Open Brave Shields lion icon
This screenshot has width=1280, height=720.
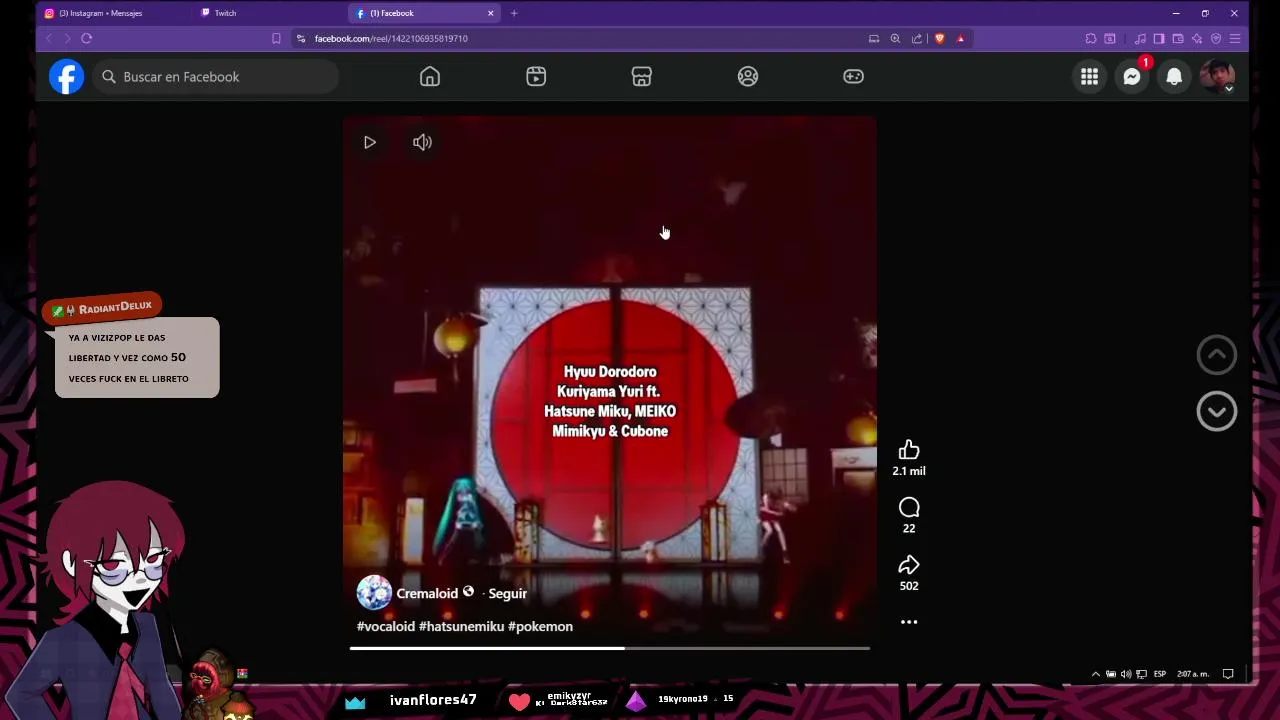click(939, 39)
